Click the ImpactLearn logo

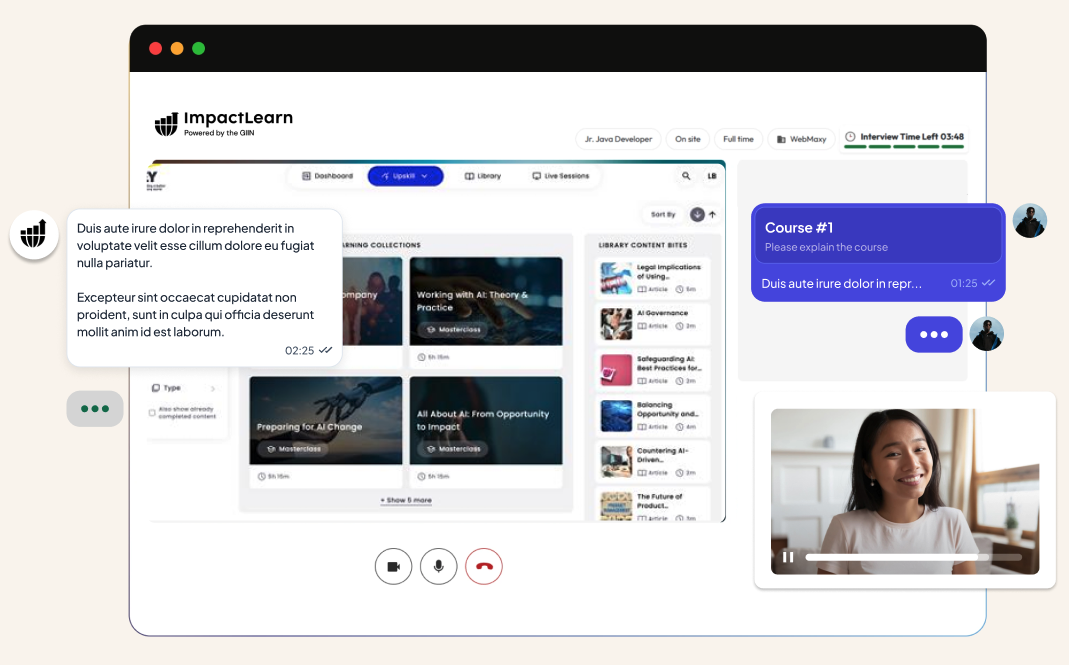[223, 124]
